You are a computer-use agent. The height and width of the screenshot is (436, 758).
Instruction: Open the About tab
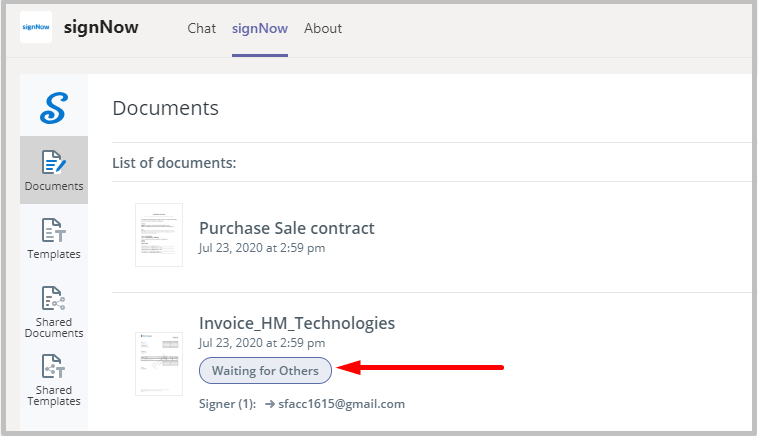tap(323, 29)
